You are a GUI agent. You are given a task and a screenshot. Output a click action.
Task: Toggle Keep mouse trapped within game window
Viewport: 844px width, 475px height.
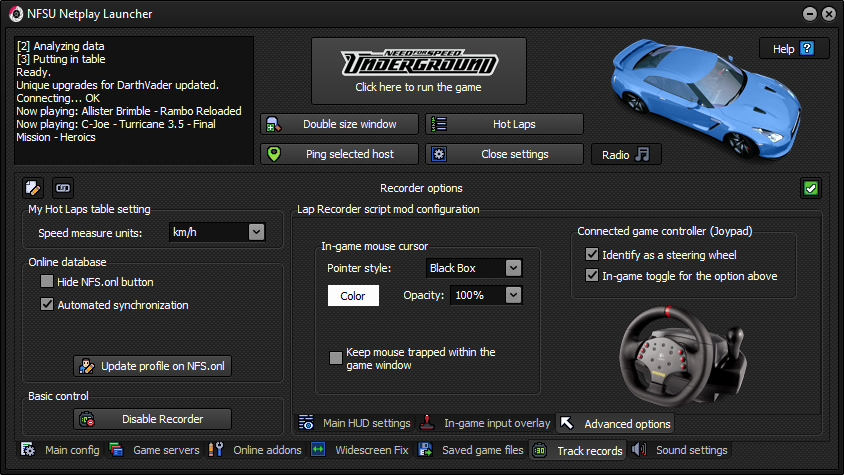[x=335, y=358]
